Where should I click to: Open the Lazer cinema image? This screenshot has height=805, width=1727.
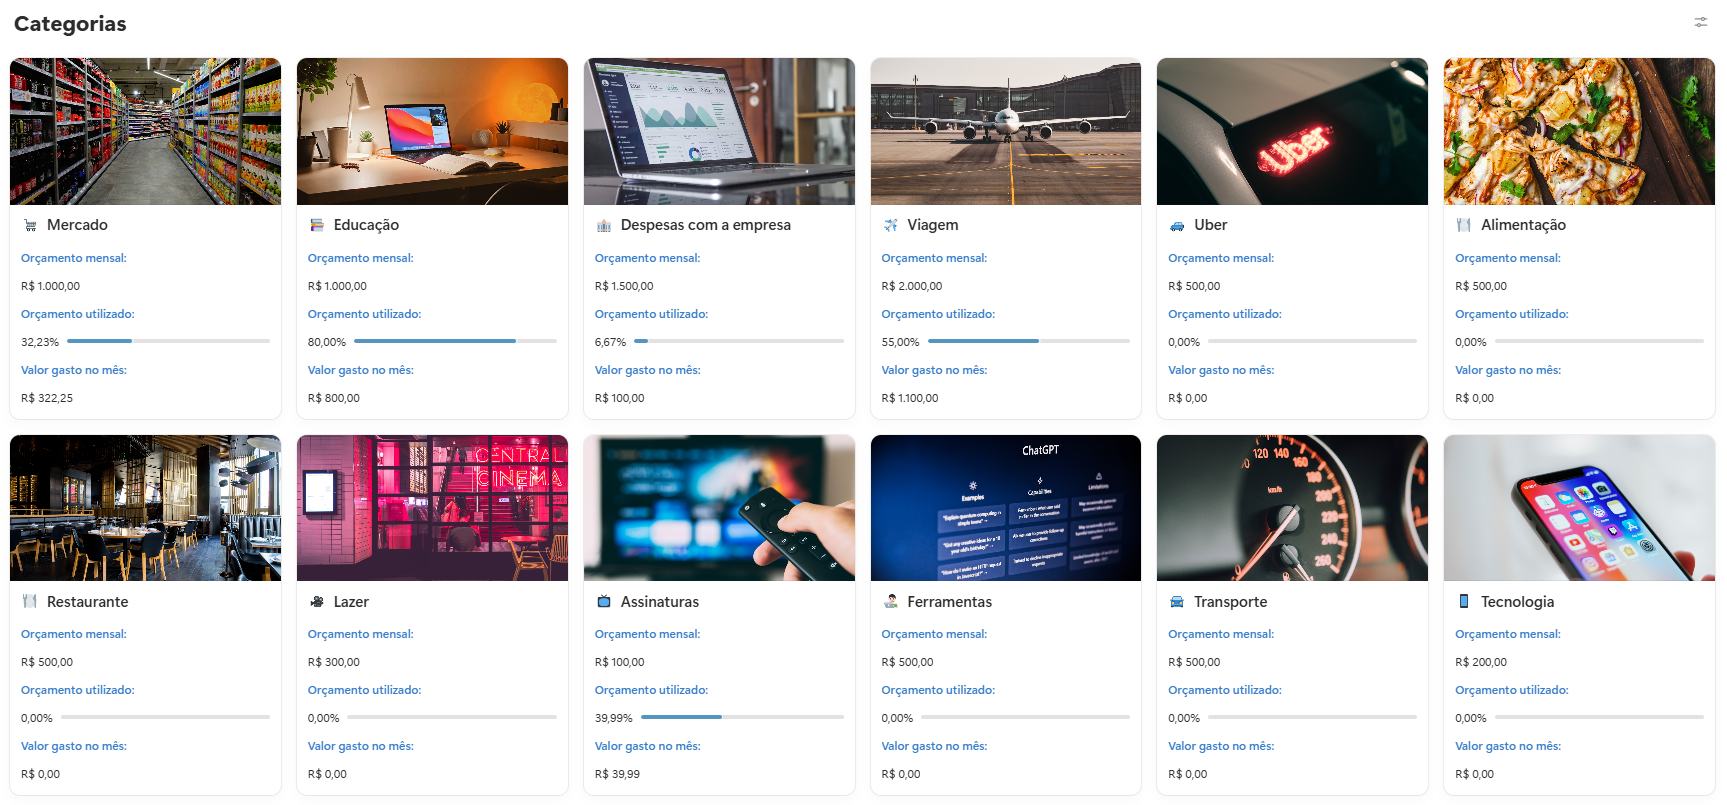click(x=432, y=508)
